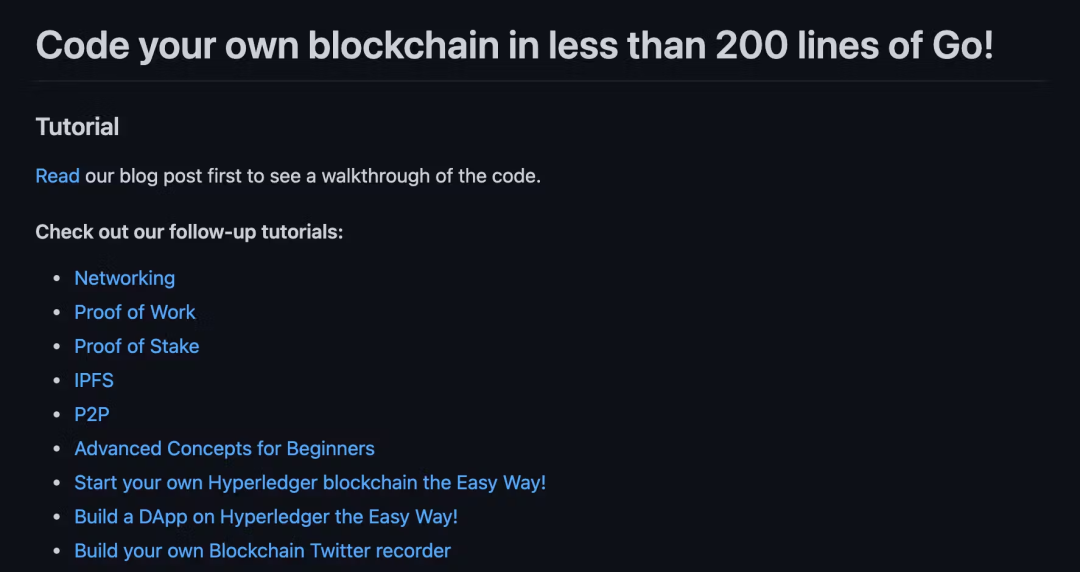The height and width of the screenshot is (572, 1080).
Task: Click the bullet before "Build a DApp"
Action: (x=57, y=518)
